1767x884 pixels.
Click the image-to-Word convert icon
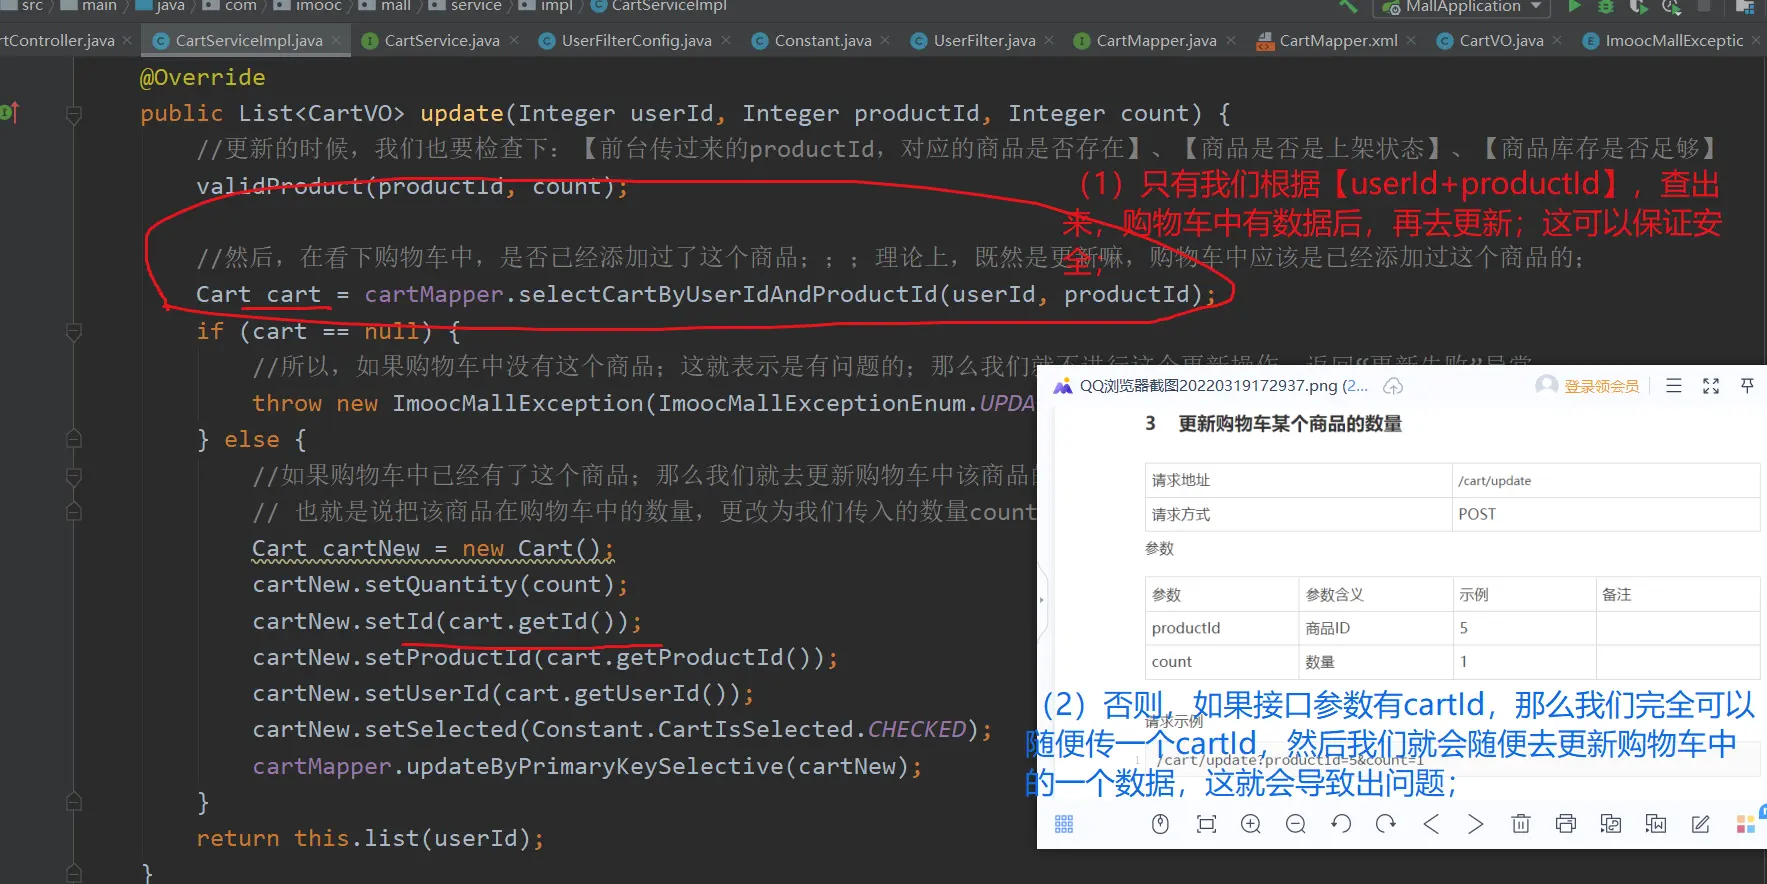[1656, 824]
